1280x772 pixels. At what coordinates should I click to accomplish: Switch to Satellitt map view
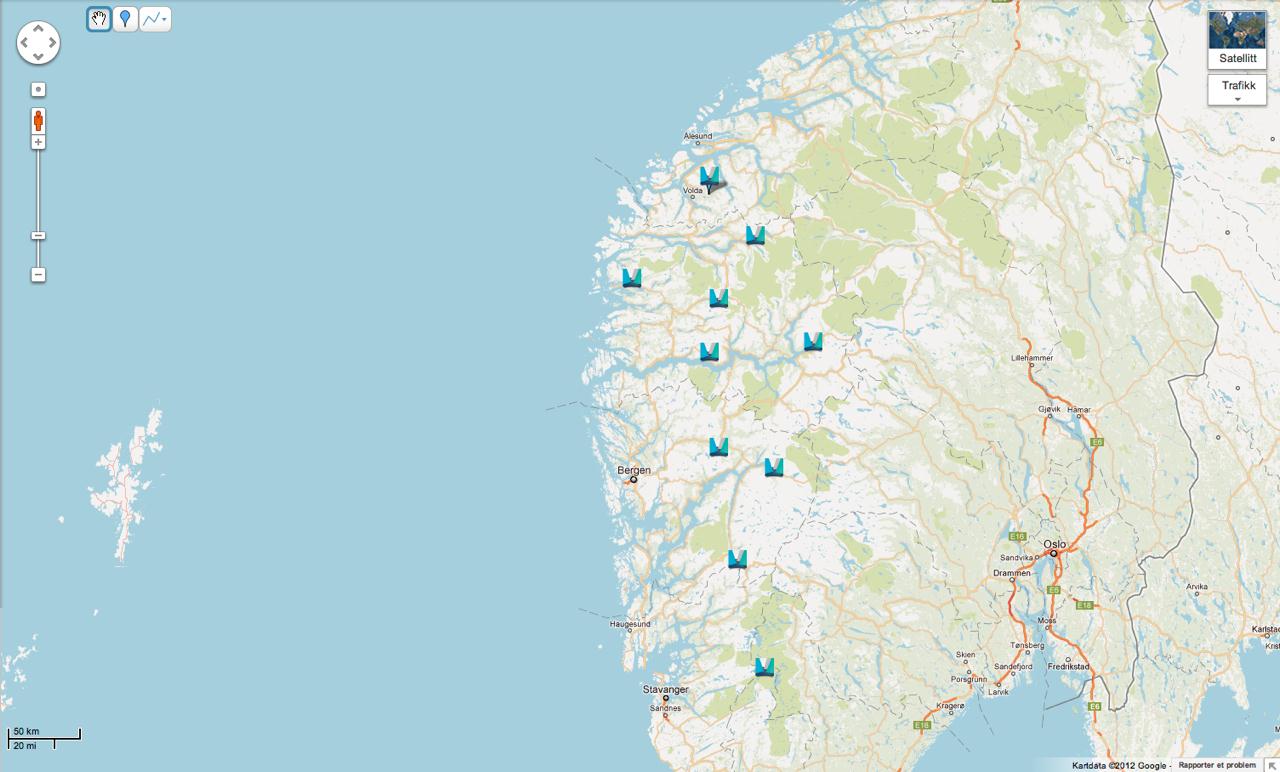1237,40
